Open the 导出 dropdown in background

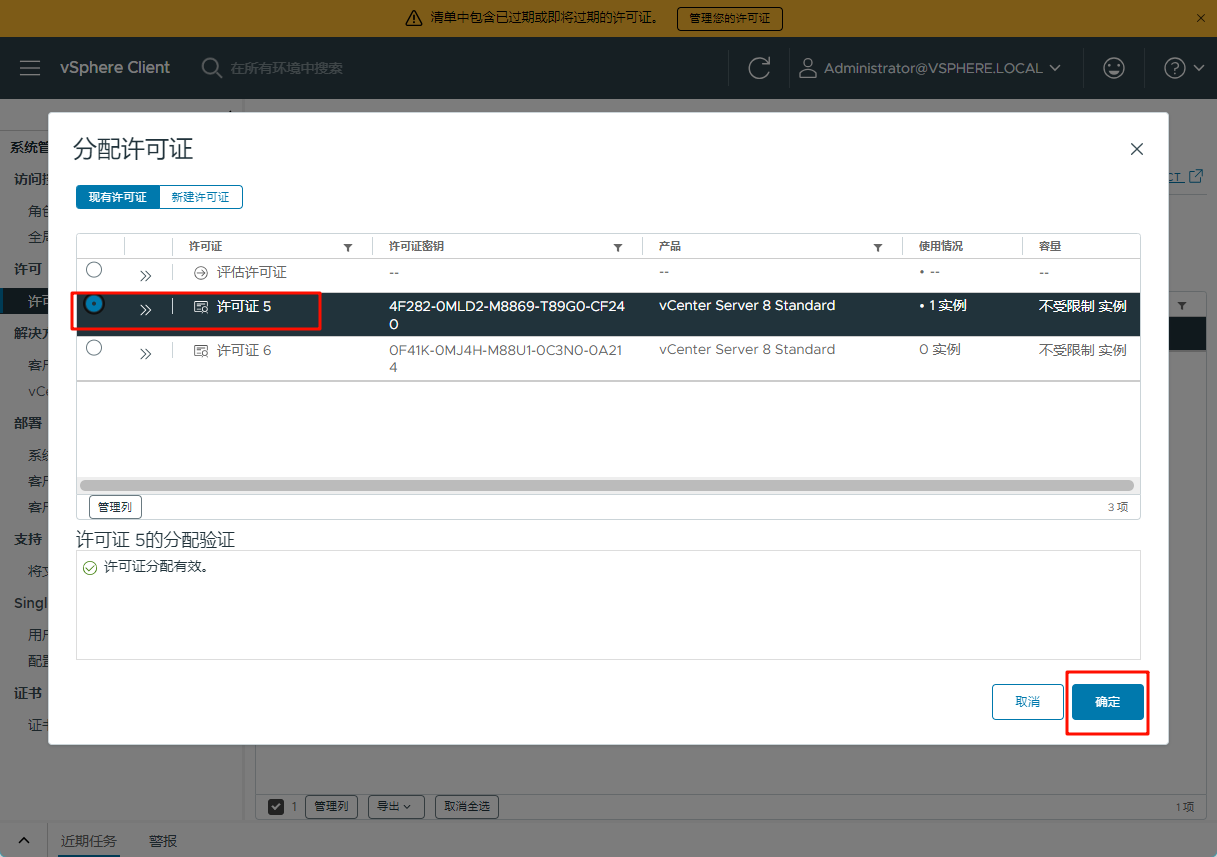coord(396,806)
